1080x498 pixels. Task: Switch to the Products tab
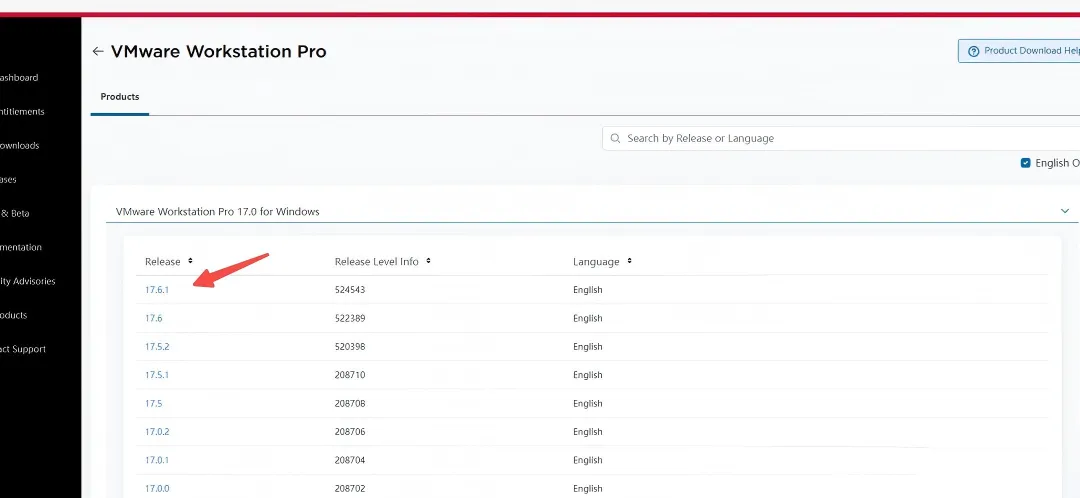[120, 97]
